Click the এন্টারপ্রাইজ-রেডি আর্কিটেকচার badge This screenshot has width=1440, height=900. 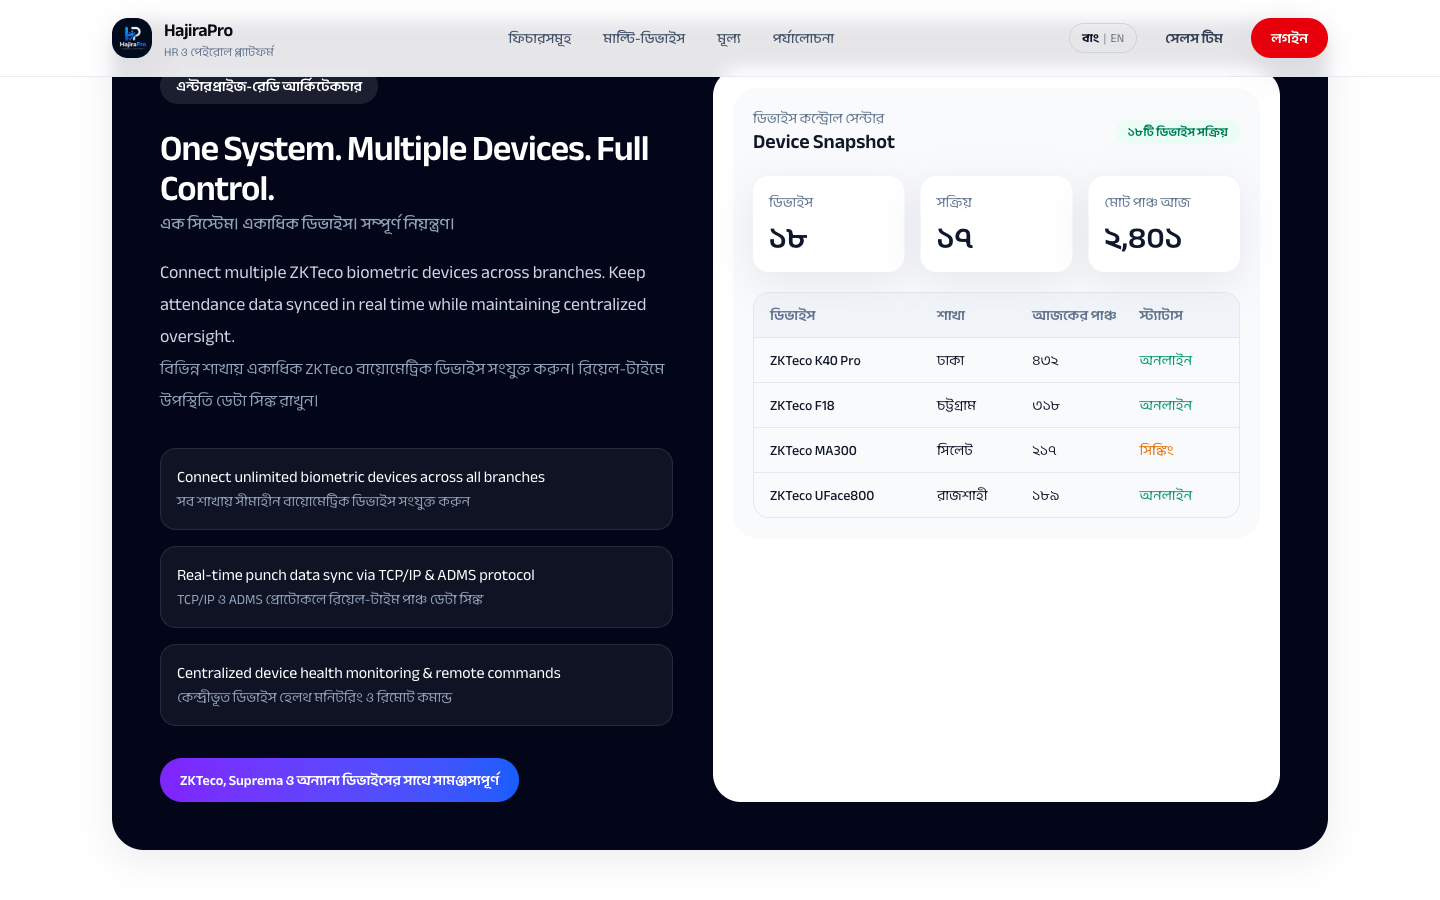click(269, 87)
